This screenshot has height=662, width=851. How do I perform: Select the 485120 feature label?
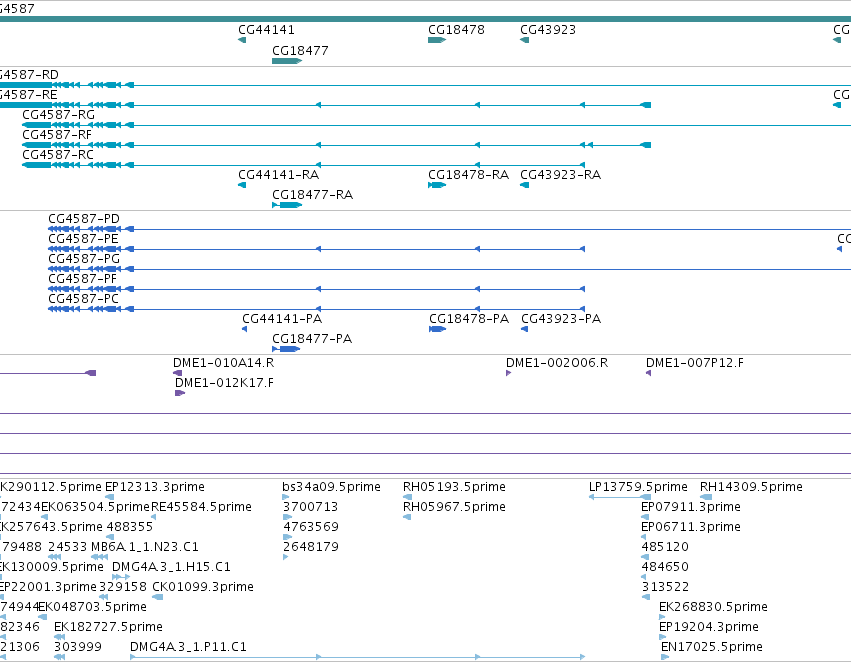click(x=665, y=546)
